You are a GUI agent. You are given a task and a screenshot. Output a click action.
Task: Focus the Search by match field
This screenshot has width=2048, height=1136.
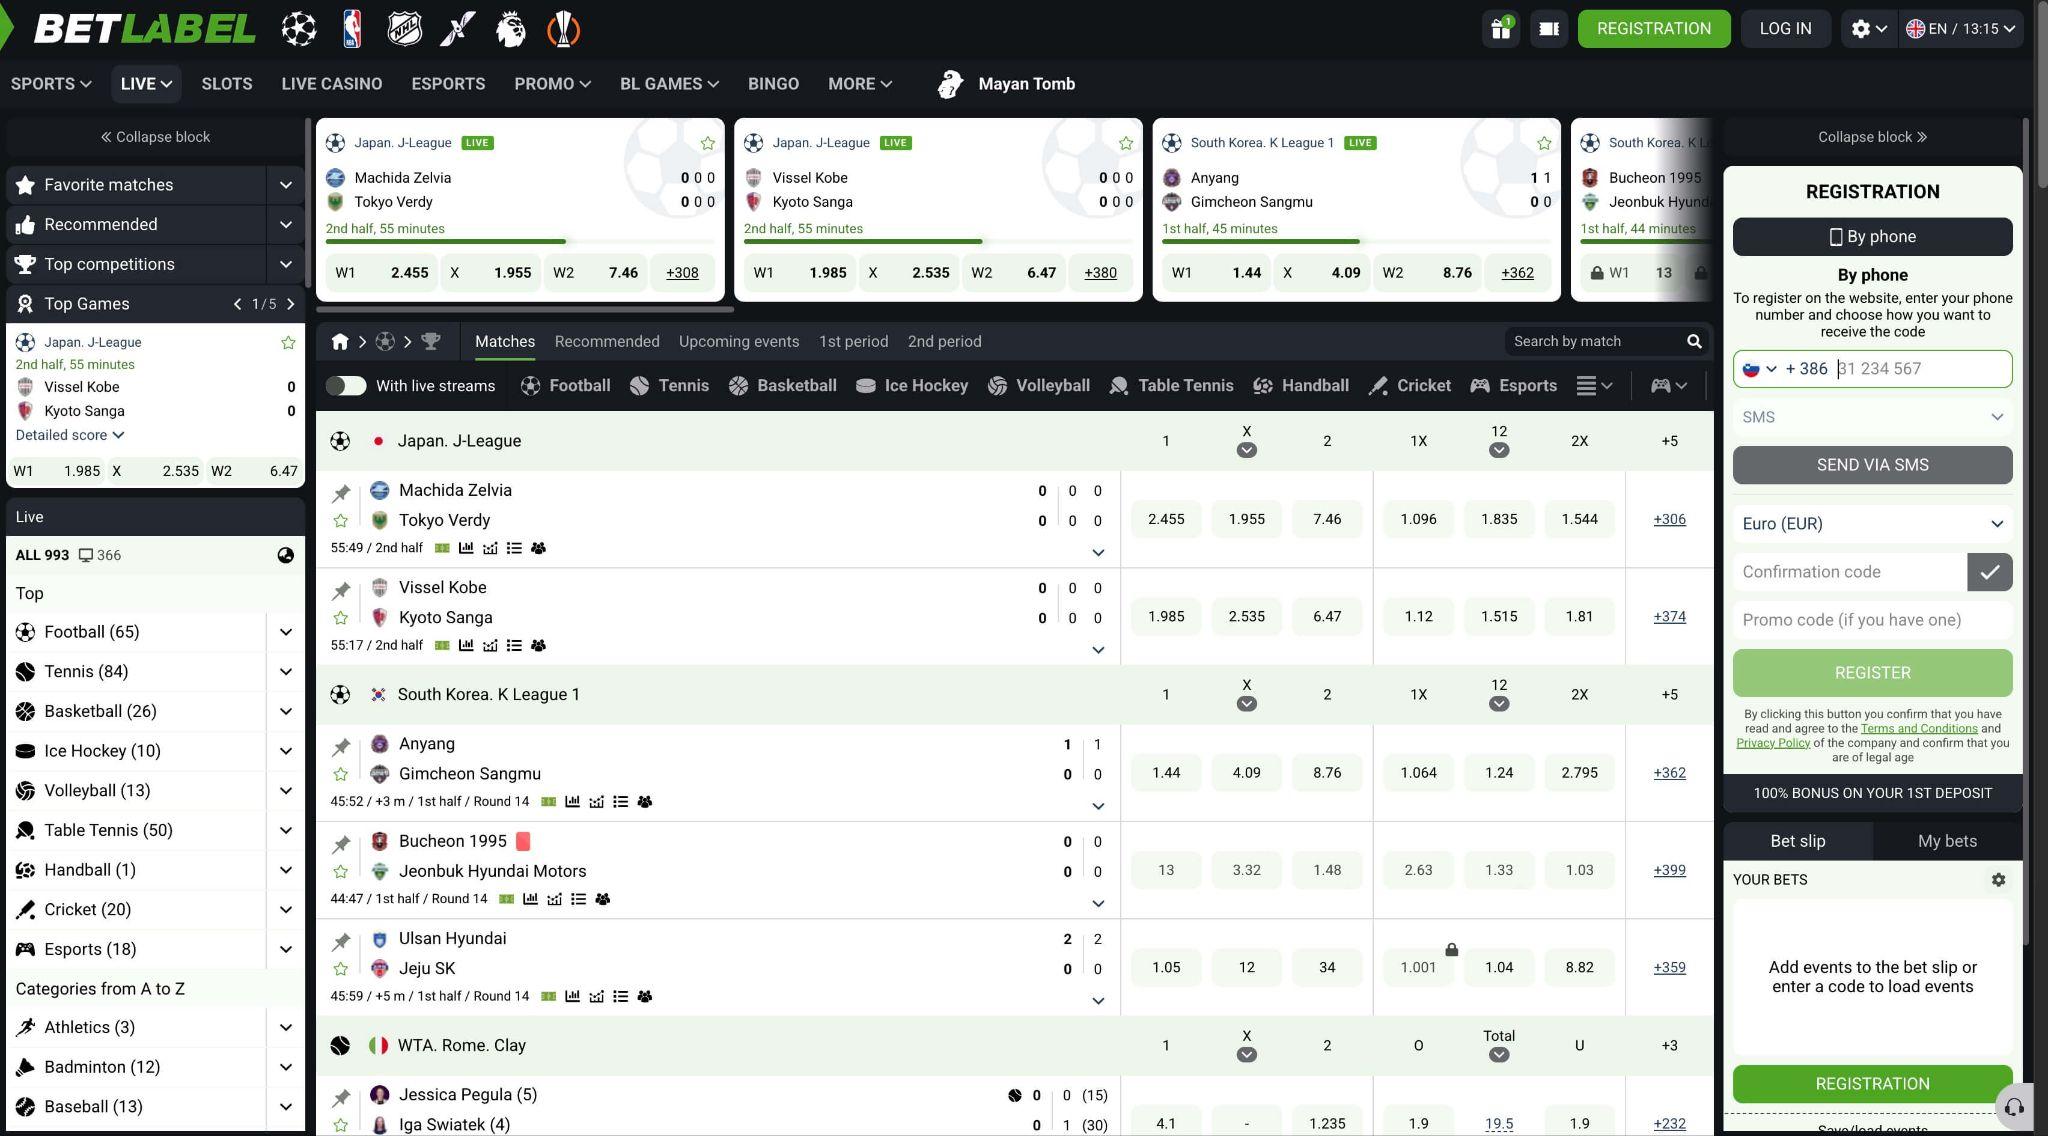click(x=1595, y=342)
